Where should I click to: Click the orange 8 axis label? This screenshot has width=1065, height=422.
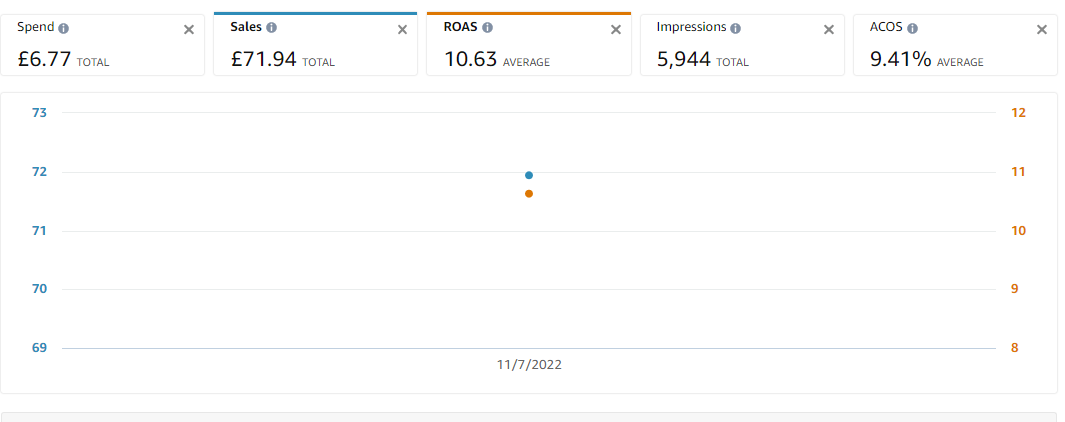tap(1015, 348)
